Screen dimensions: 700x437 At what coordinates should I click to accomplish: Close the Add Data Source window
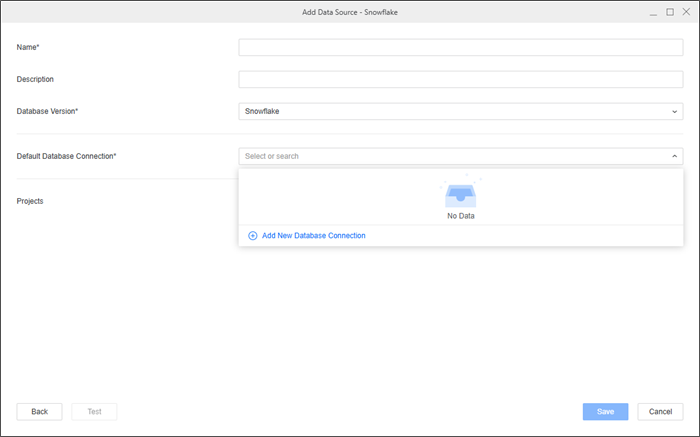pyautogui.click(x=686, y=12)
